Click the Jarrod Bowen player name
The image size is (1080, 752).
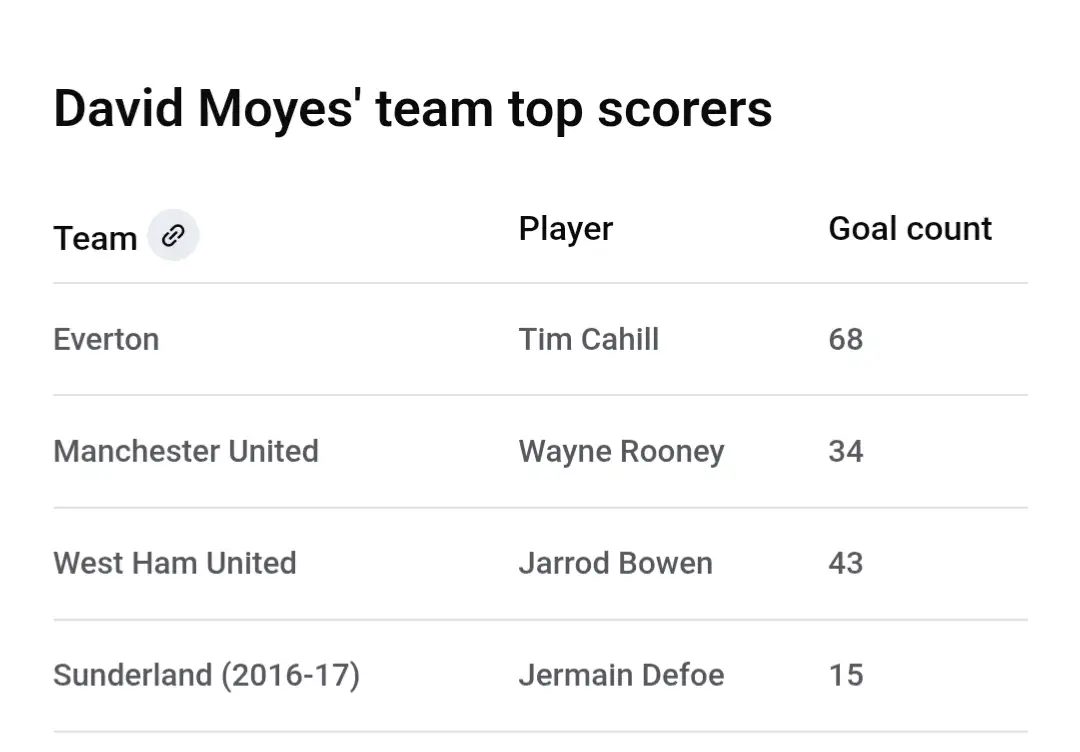pyautogui.click(x=615, y=563)
